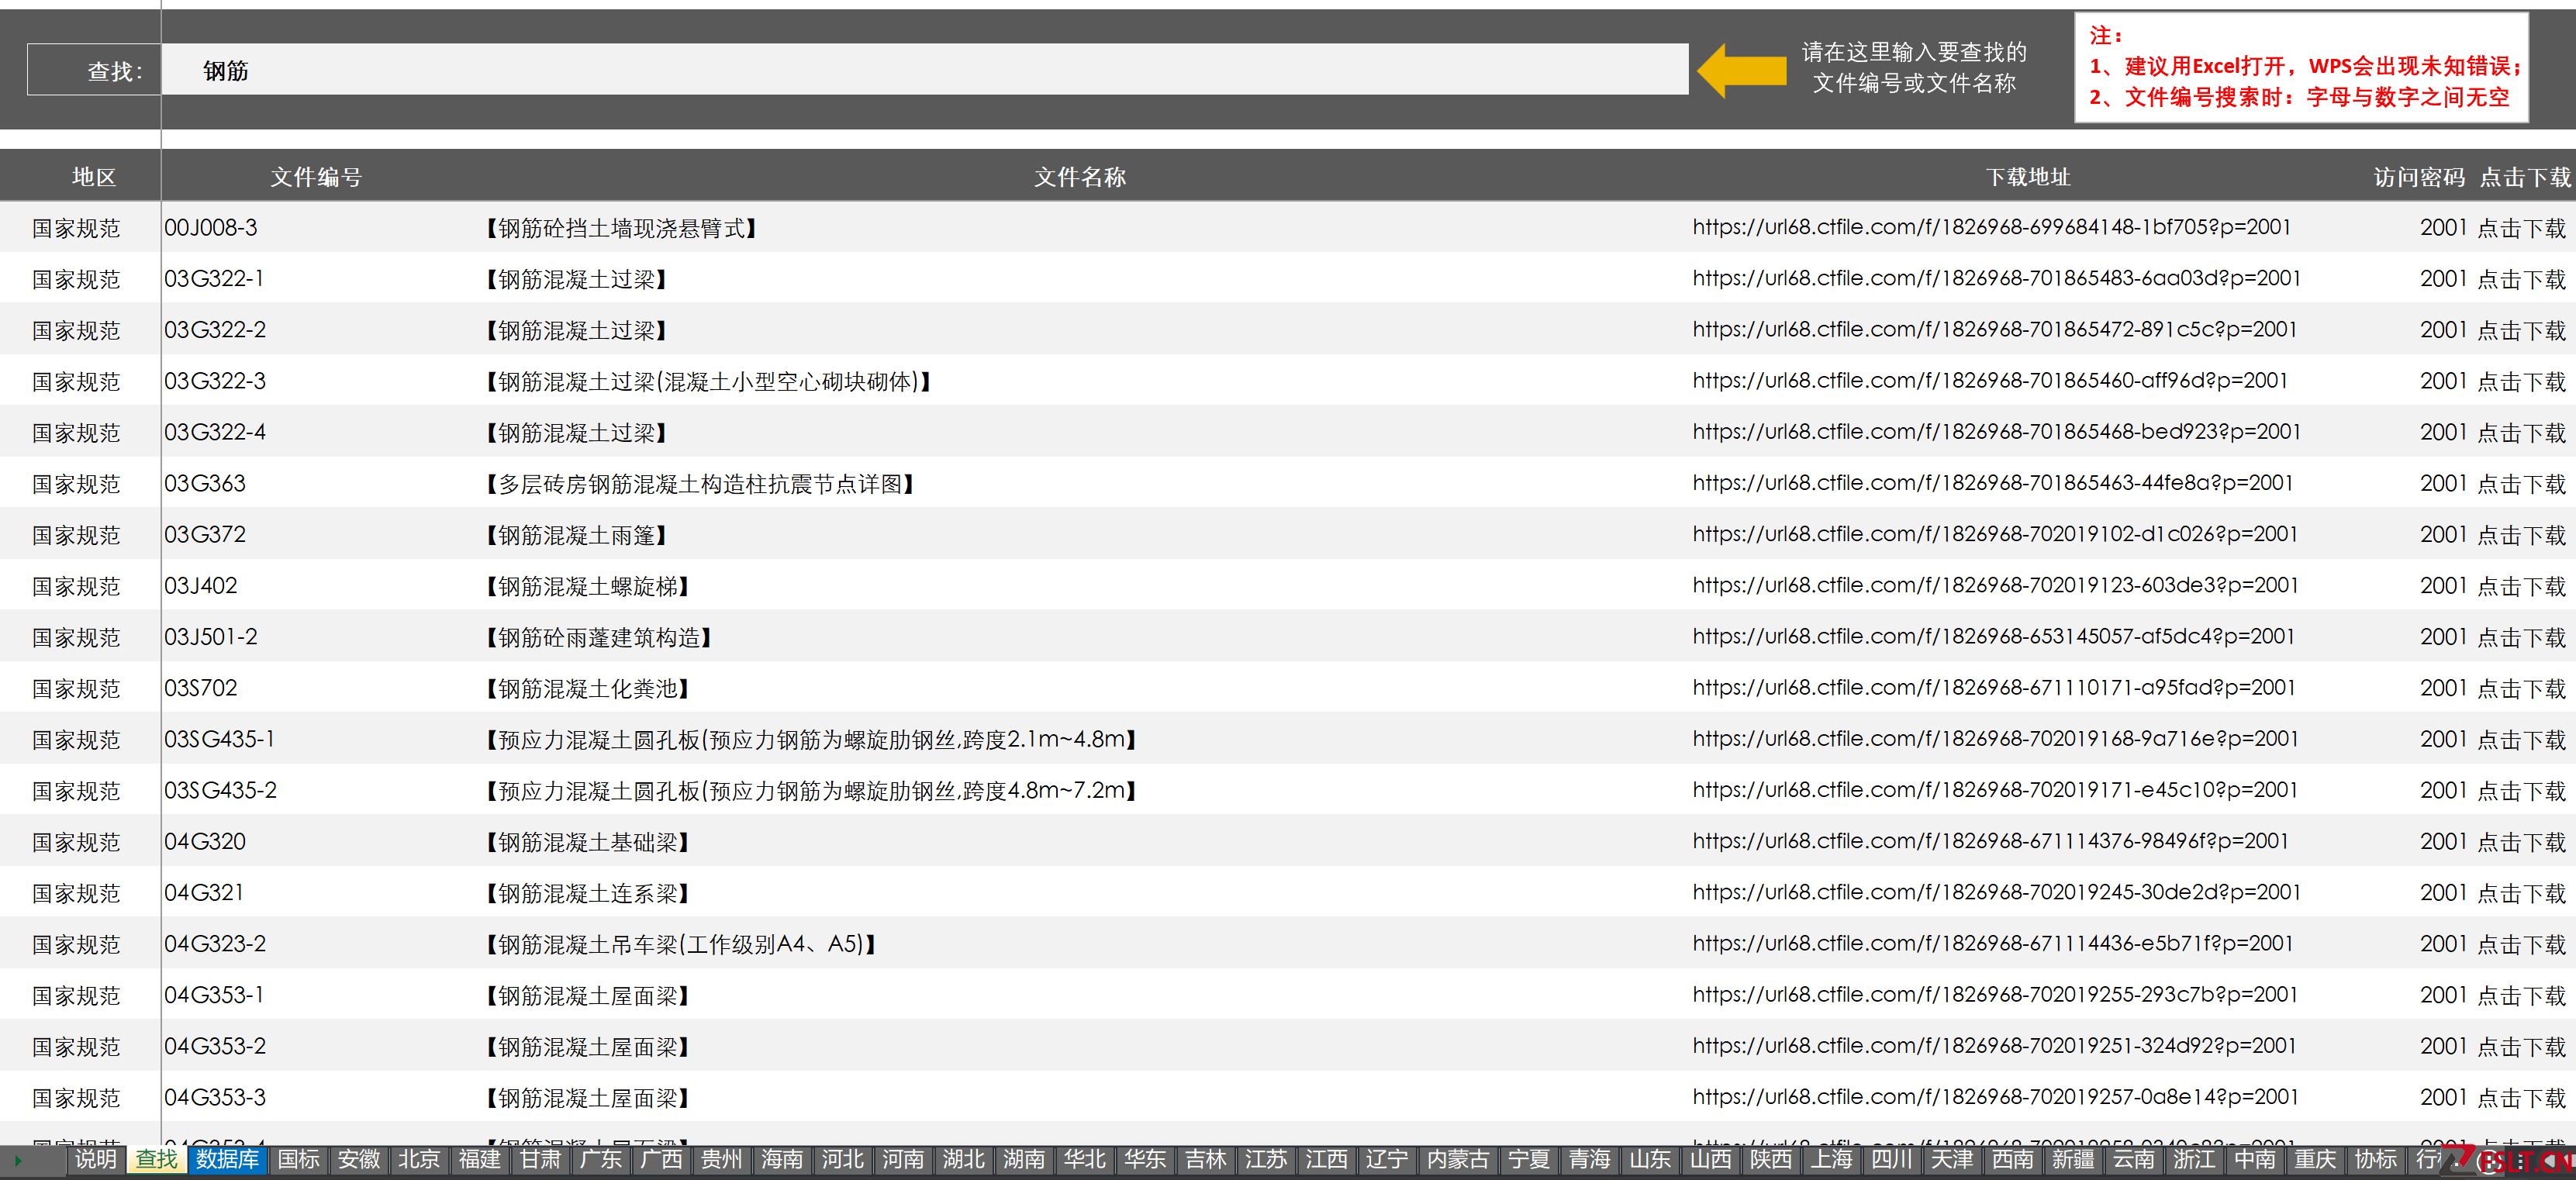
Task: Open download URL for 04G320 钢筋混凝土基础梁
Action: (1990, 841)
